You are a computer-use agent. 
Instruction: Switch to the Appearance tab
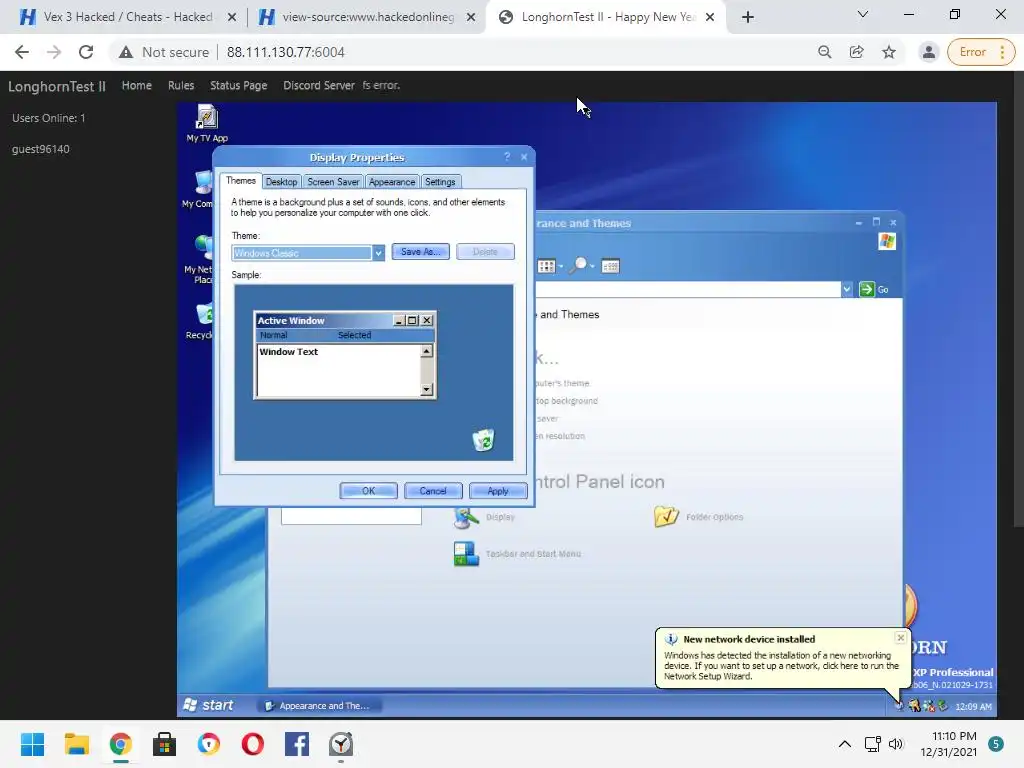[x=392, y=182]
